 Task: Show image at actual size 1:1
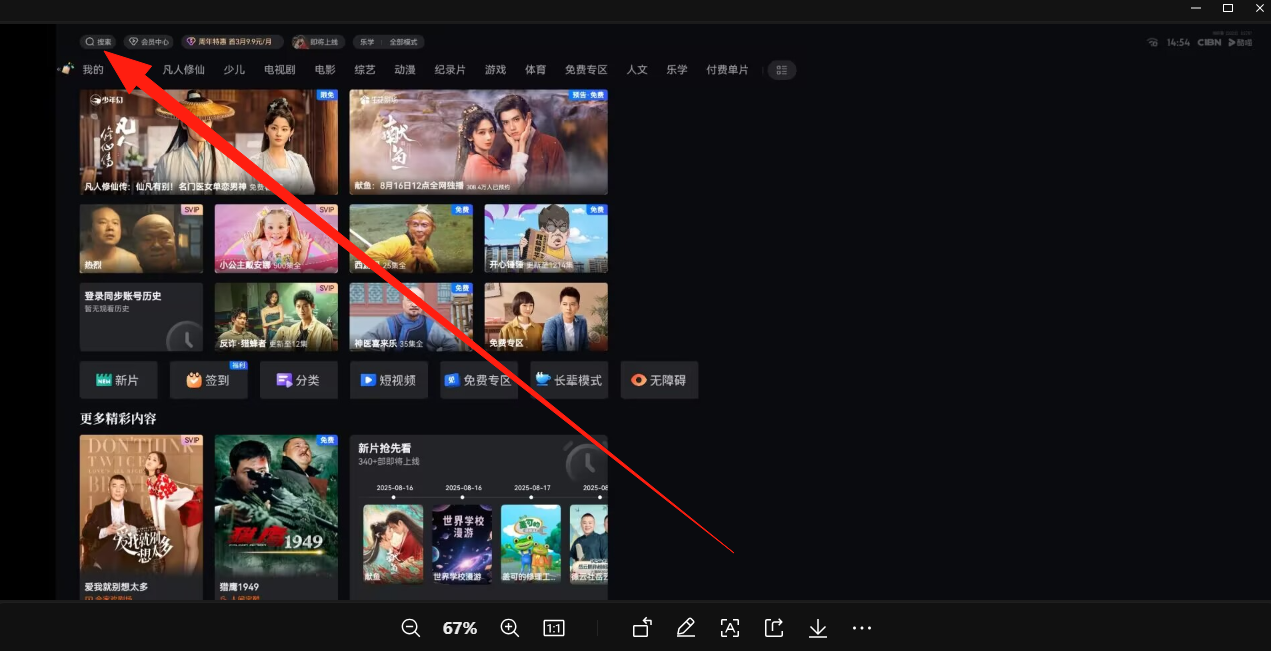point(554,628)
